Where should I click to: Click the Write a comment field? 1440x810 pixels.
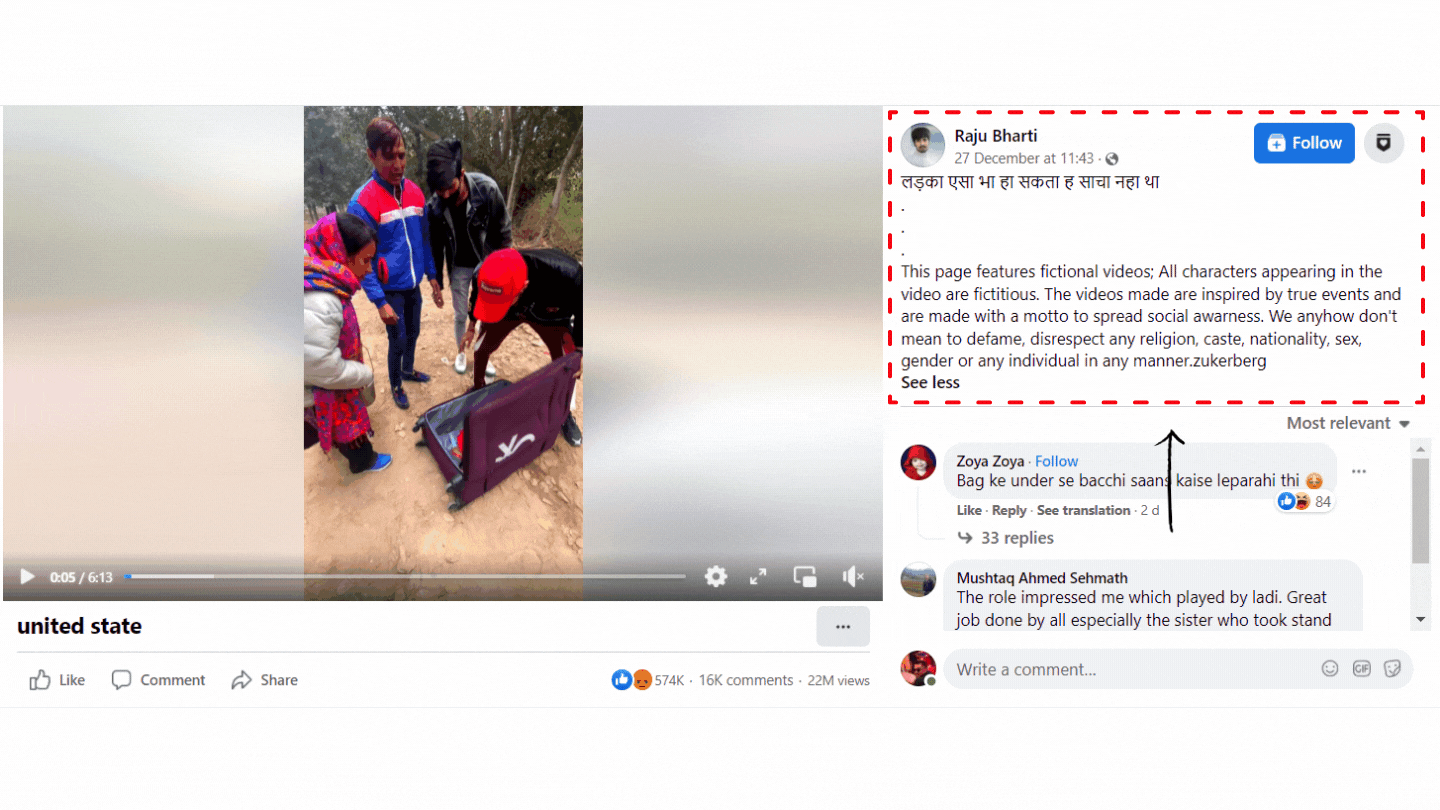click(x=1132, y=669)
